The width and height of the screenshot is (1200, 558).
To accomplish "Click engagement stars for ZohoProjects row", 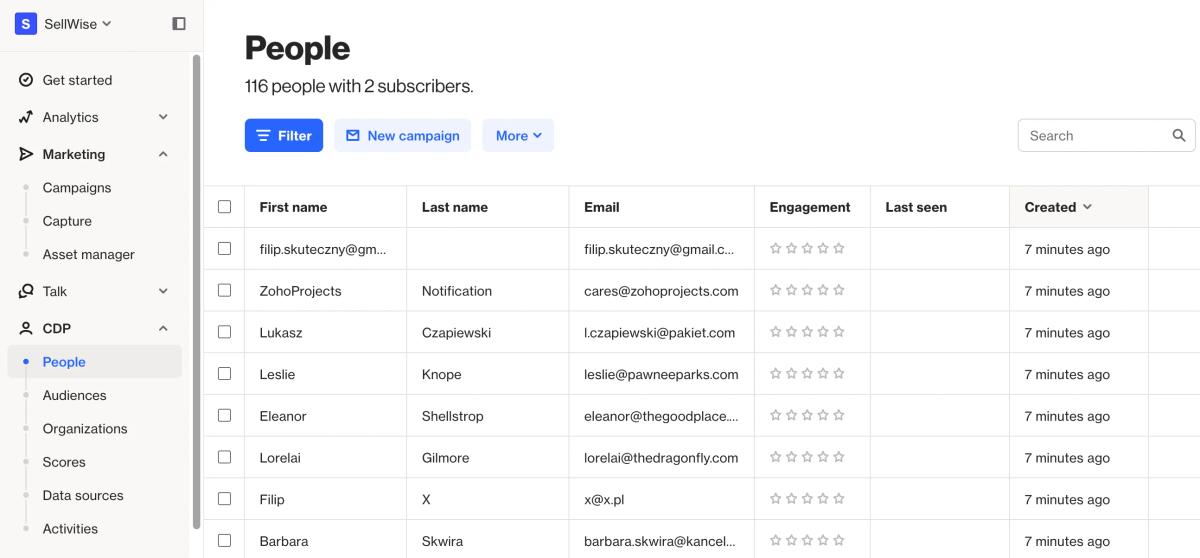I will coord(807,291).
